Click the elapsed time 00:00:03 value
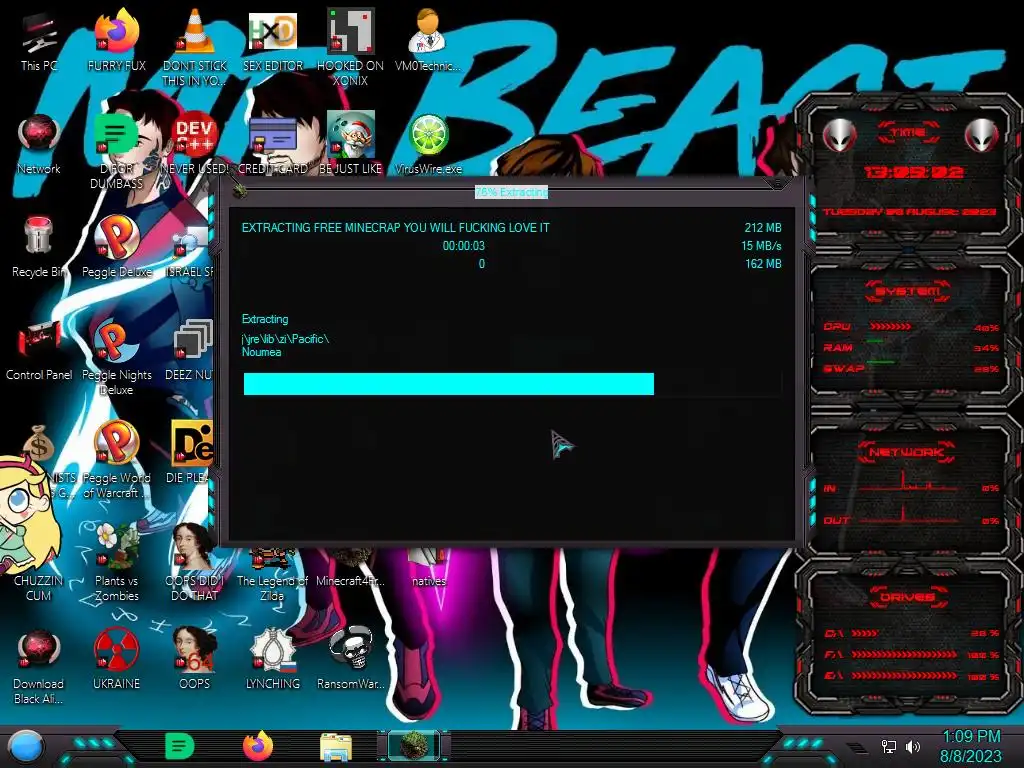Viewport: 1024px width, 768px height. pos(464,246)
